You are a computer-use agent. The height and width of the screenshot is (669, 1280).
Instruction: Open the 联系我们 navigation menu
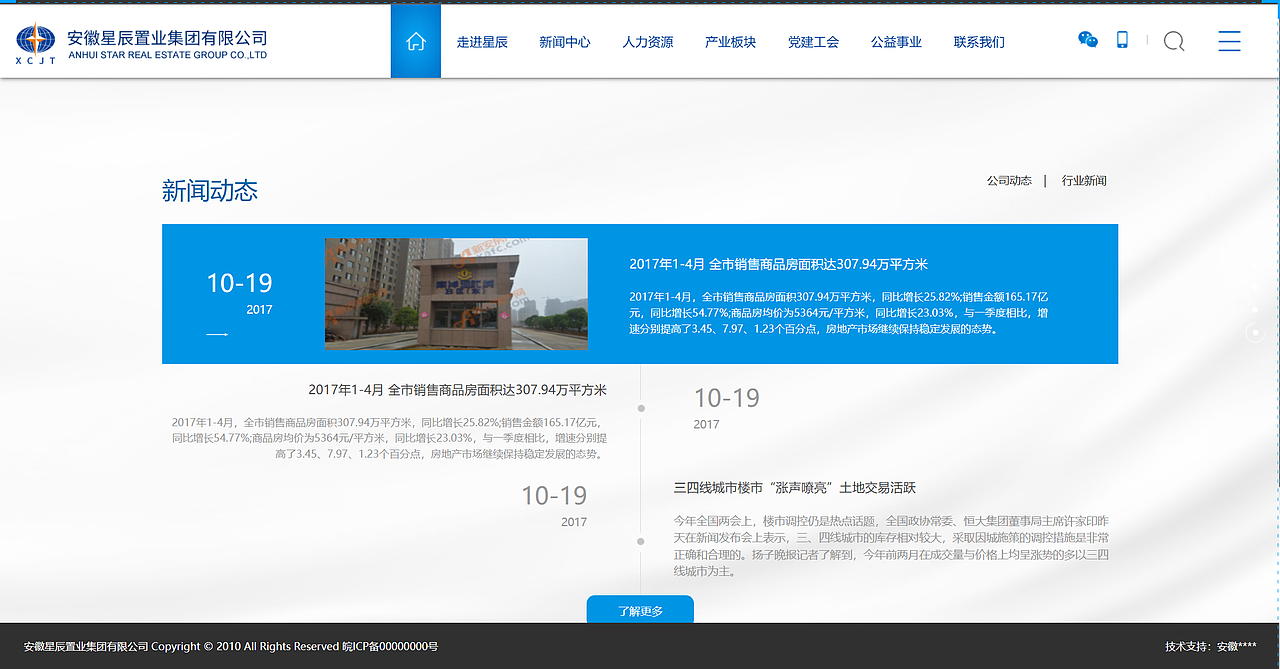(978, 42)
